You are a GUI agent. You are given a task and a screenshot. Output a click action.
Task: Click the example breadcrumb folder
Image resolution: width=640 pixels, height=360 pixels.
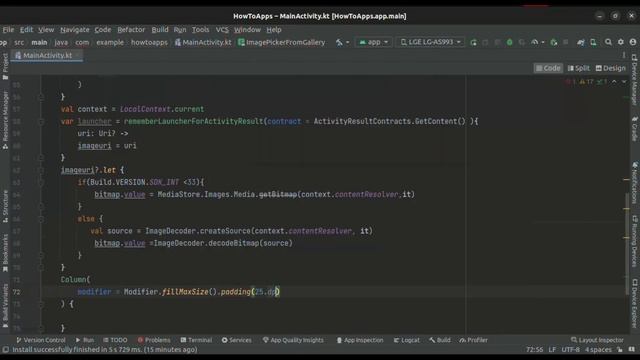point(110,42)
